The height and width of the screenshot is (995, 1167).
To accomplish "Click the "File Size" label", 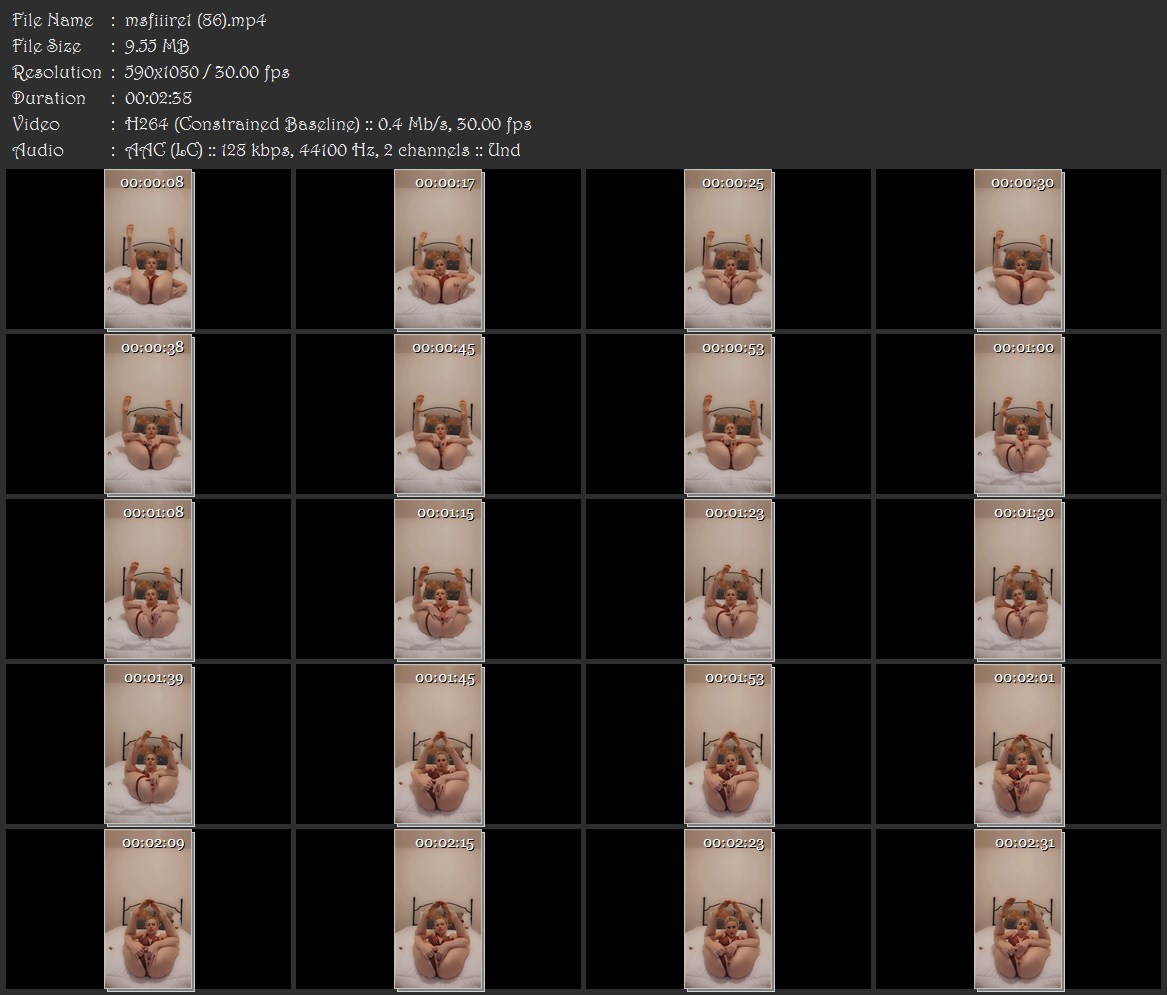I will pos(47,46).
